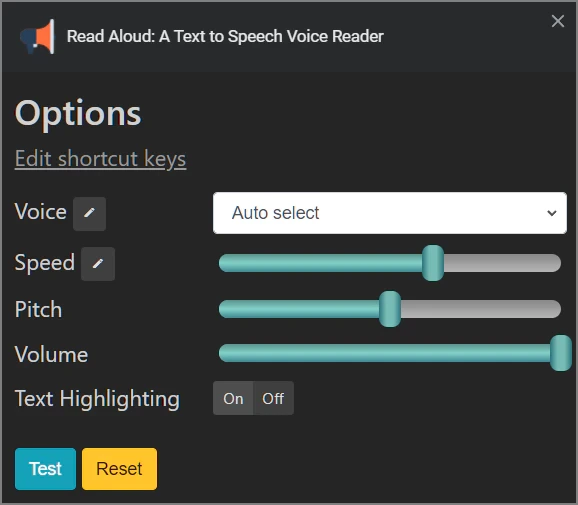Image resolution: width=578 pixels, height=505 pixels.
Task: Close the Read Aloud options popup
Action: point(558,21)
